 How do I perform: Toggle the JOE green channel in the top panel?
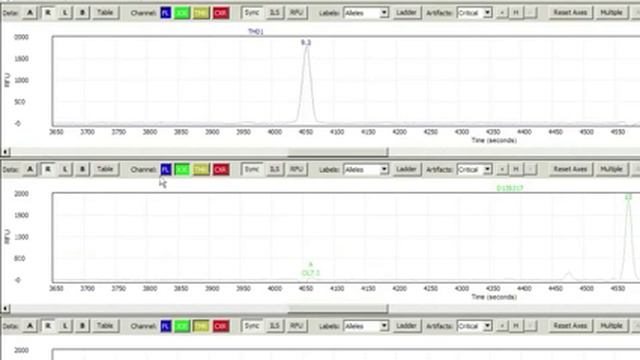coord(182,13)
